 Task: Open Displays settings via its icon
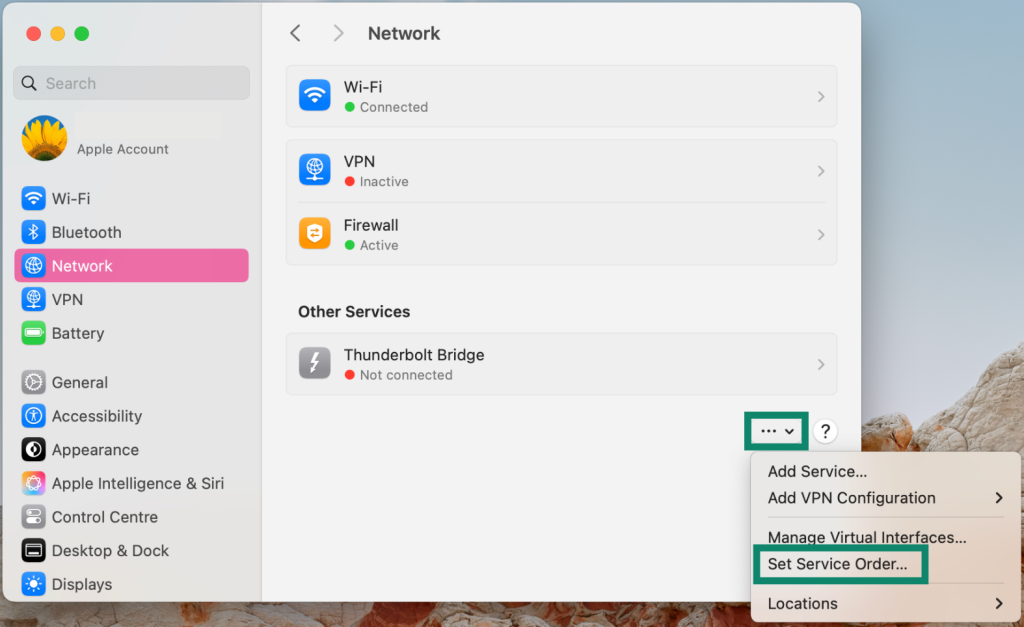click(x=32, y=584)
